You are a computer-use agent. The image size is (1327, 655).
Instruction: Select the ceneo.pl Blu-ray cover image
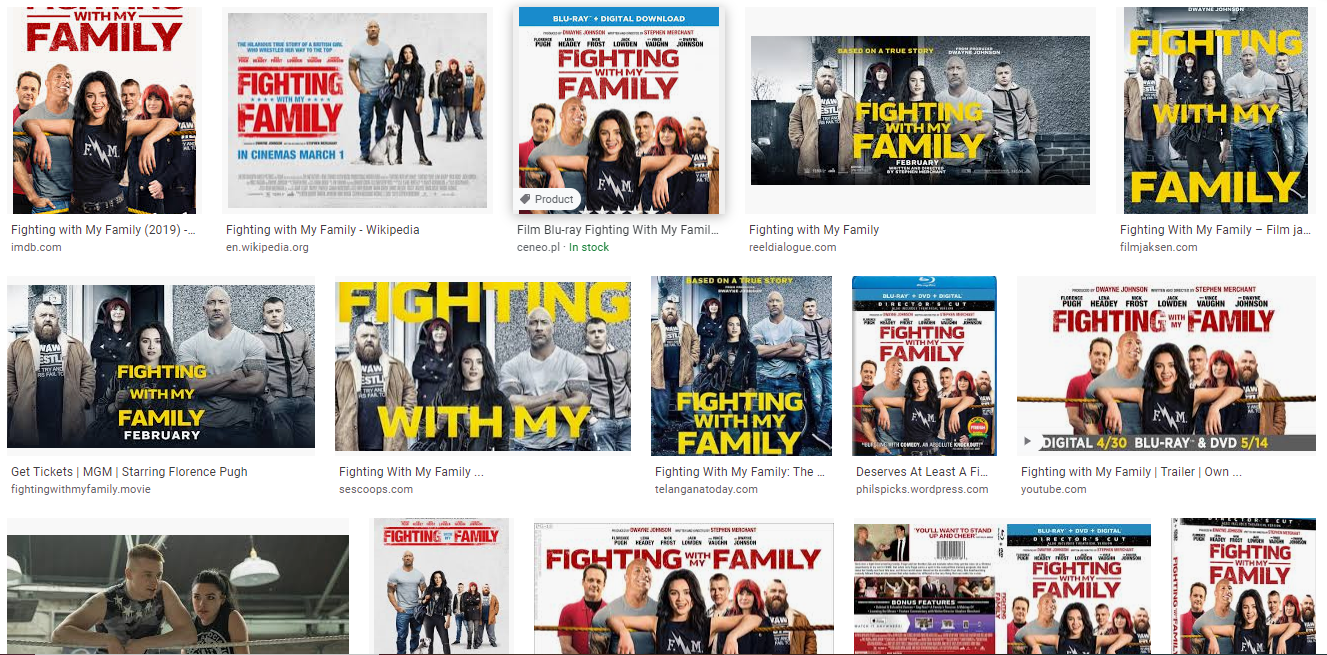click(619, 111)
